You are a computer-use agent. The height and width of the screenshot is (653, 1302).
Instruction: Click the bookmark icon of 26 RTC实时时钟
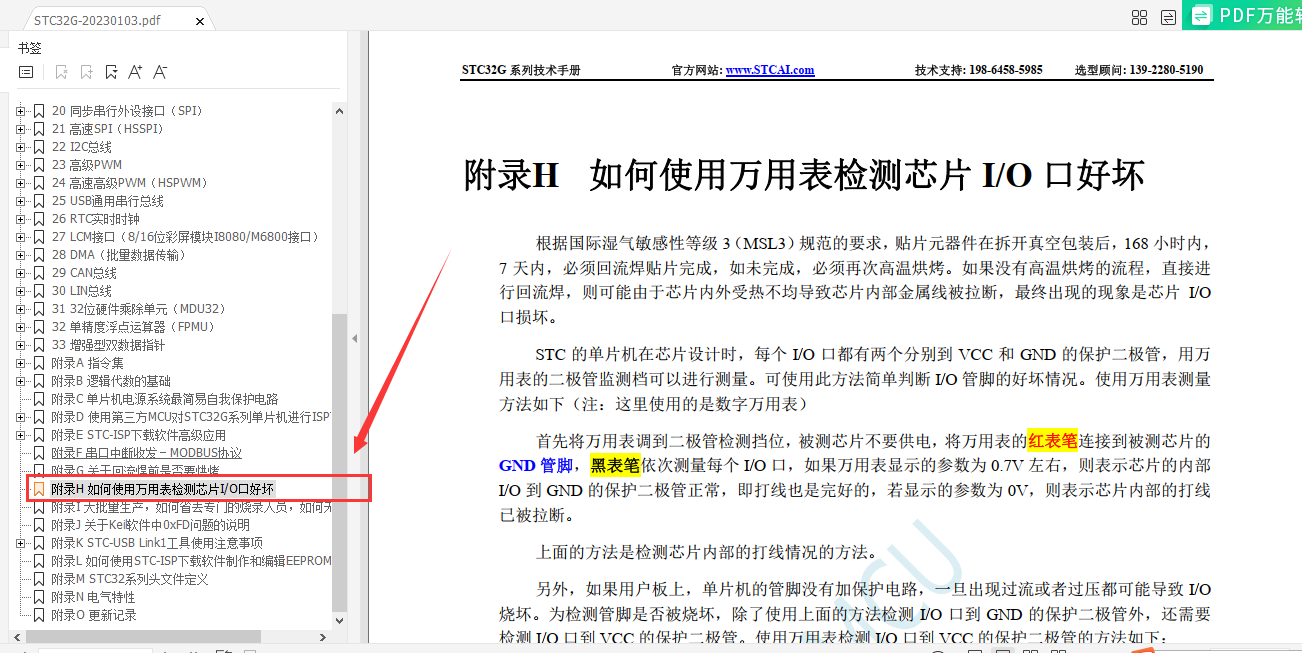(39, 219)
